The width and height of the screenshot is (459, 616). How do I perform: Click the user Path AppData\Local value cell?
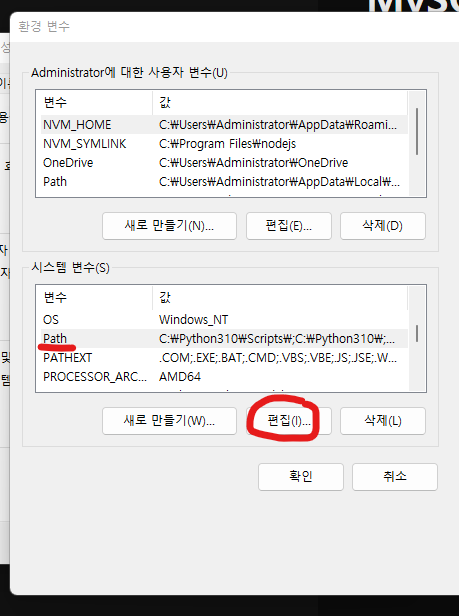click(279, 182)
